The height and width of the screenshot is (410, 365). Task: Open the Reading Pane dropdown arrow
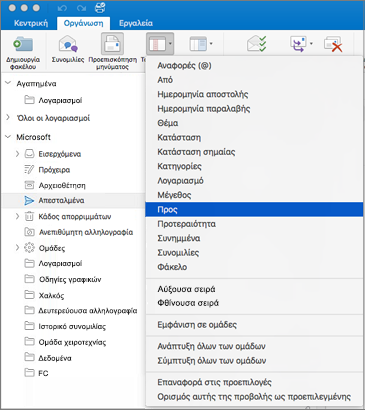[211, 44]
